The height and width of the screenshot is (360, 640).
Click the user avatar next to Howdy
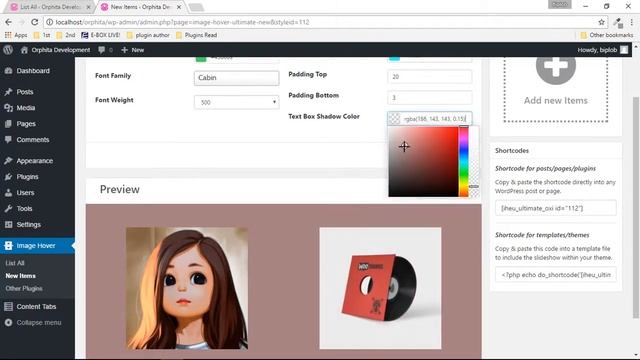pos(624,50)
